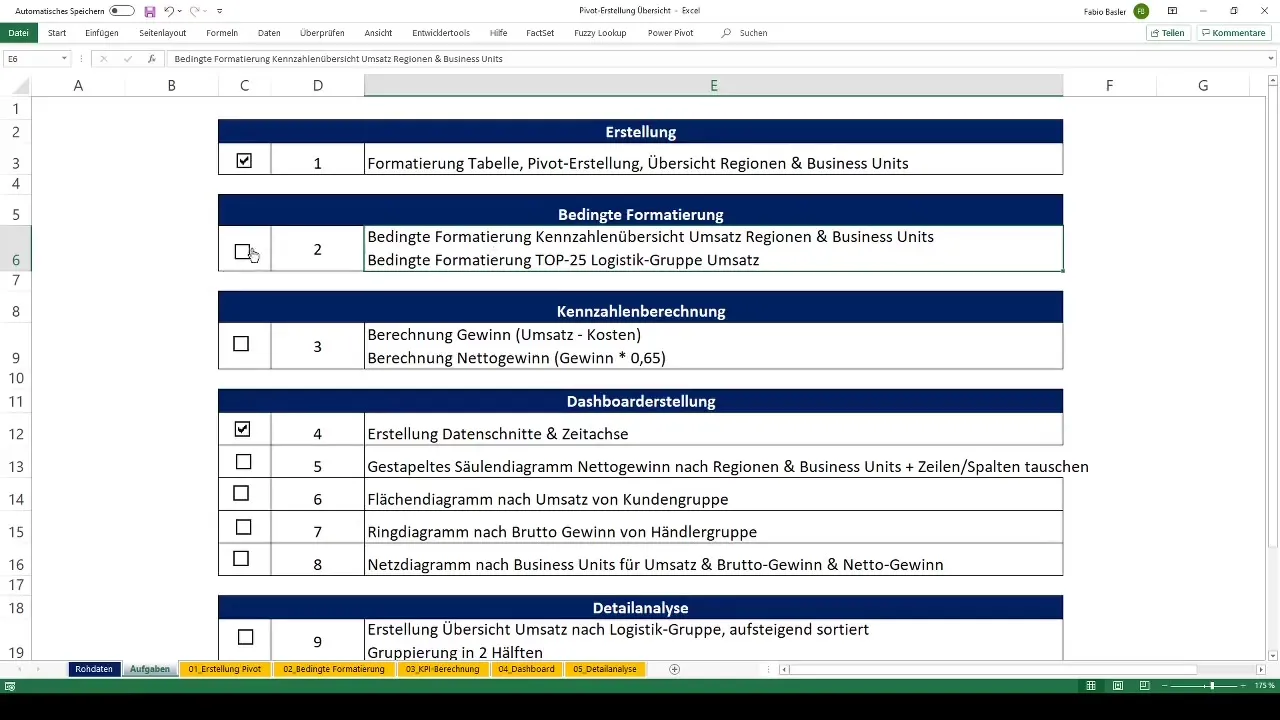Click the Kommentare button
The height and width of the screenshot is (720, 1280).
(x=1234, y=33)
